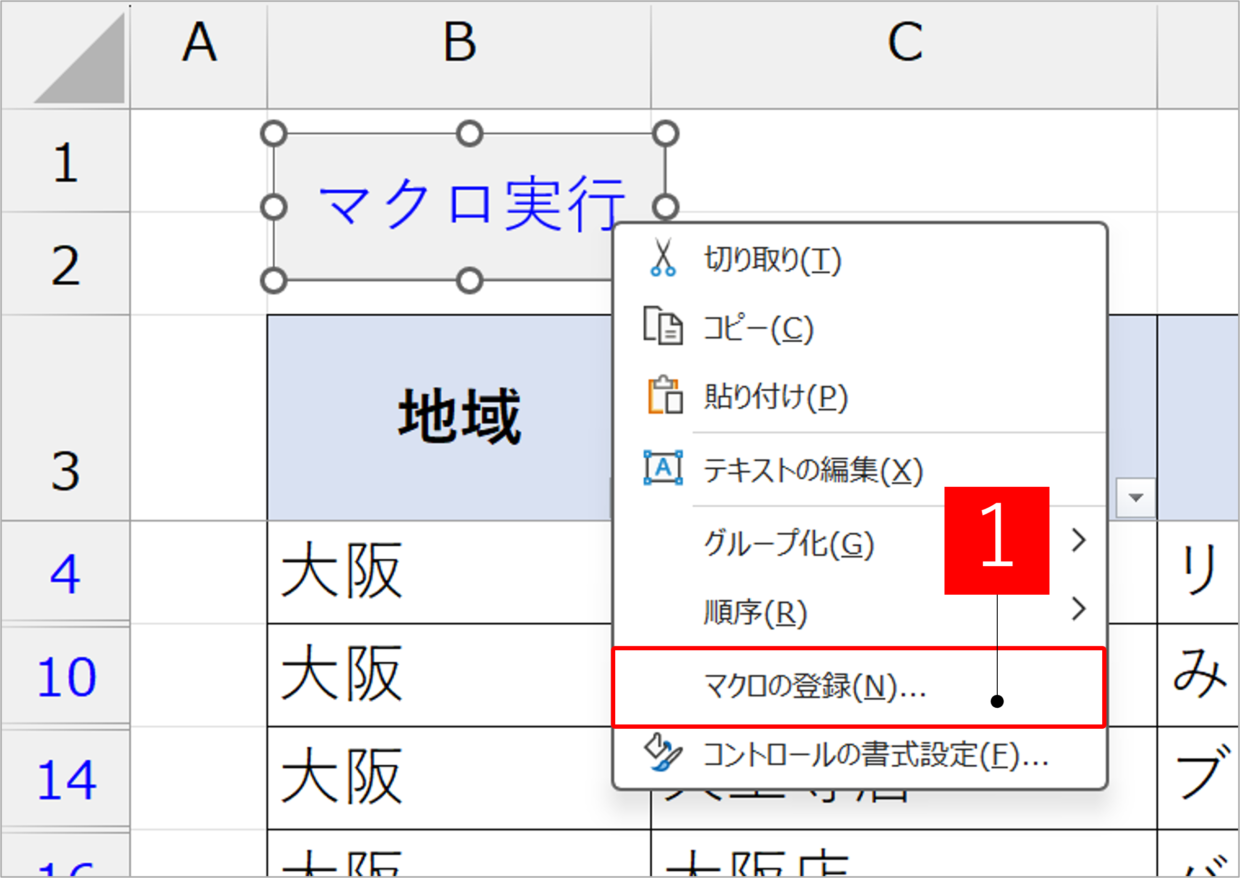Choose コピー(C) from the context menu
Screen dimensions: 1240x878
pyautogui.click(x=860, y=328)
